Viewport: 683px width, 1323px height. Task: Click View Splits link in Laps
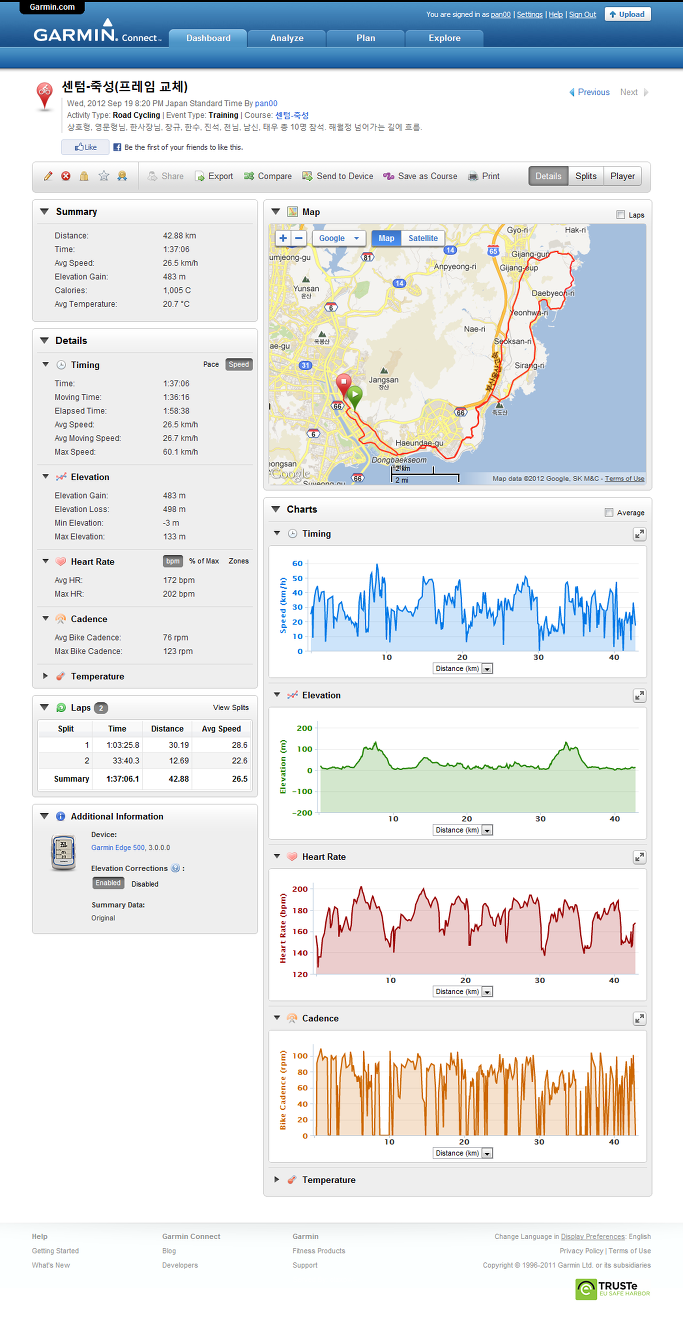231,708
